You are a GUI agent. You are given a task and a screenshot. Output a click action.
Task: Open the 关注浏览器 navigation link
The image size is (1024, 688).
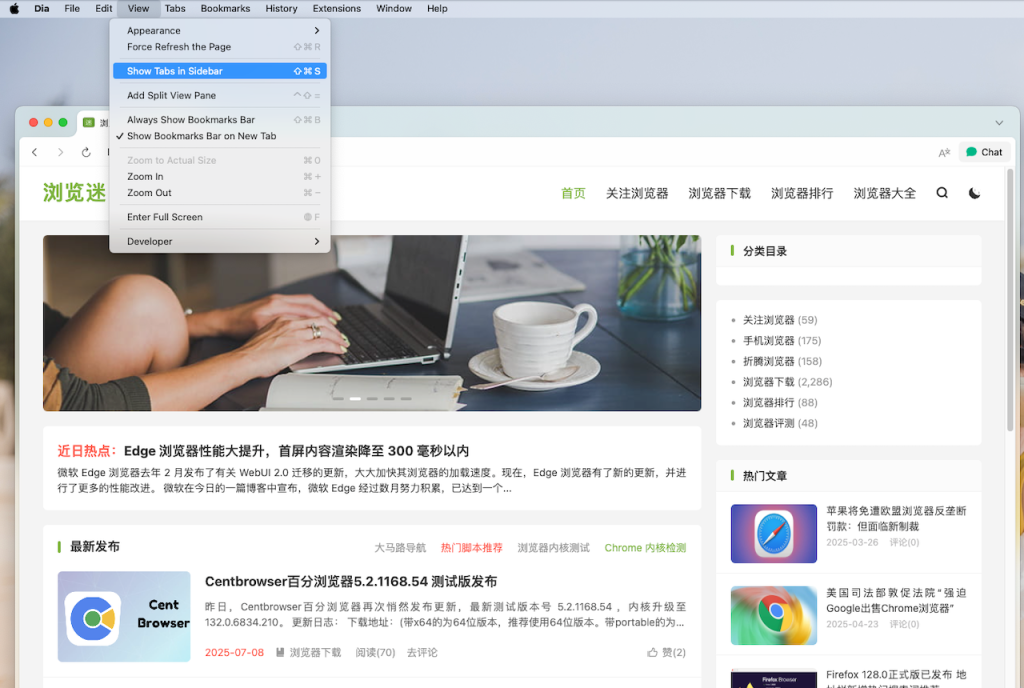pos(637,193)
